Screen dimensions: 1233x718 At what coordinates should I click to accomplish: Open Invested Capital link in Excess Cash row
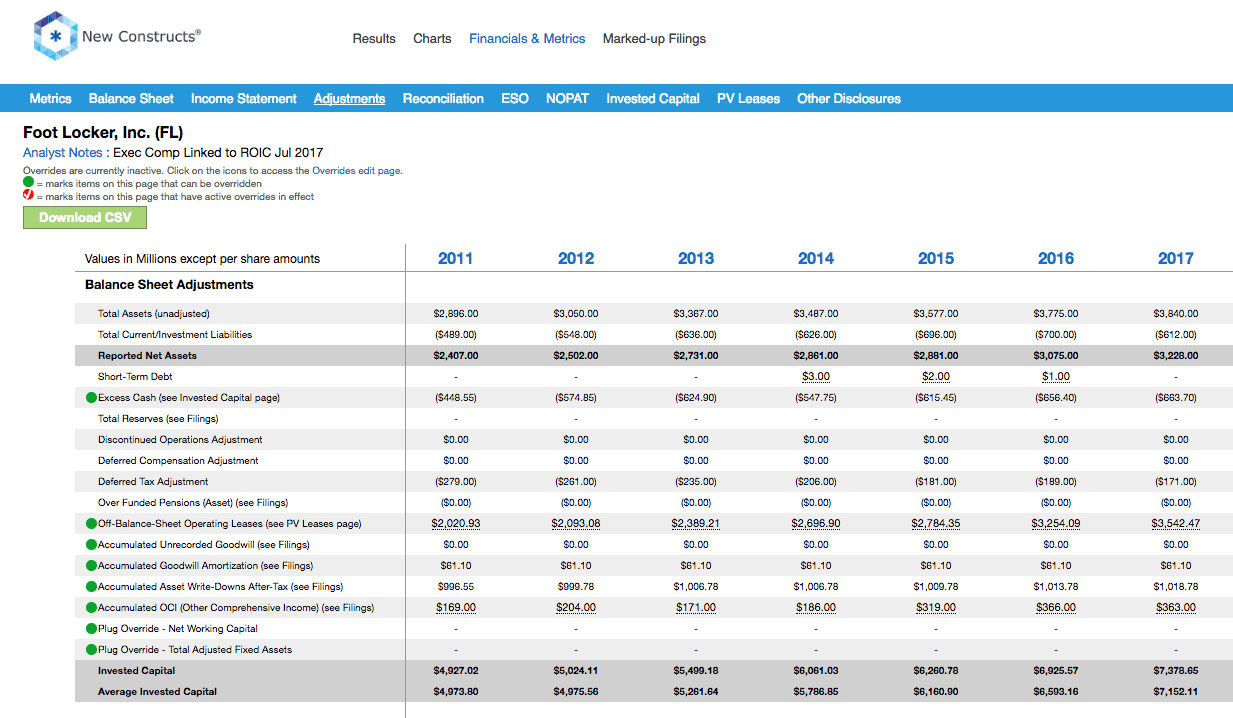213,398
